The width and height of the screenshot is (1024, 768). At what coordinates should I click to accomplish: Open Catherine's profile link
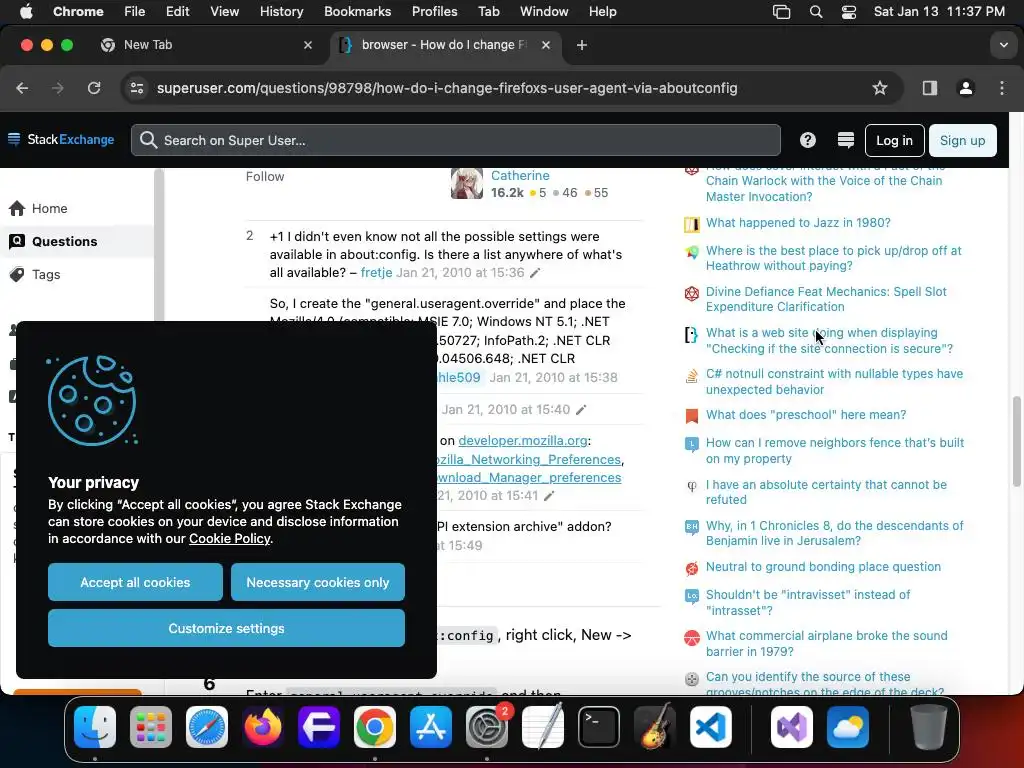tap(520, 176)
